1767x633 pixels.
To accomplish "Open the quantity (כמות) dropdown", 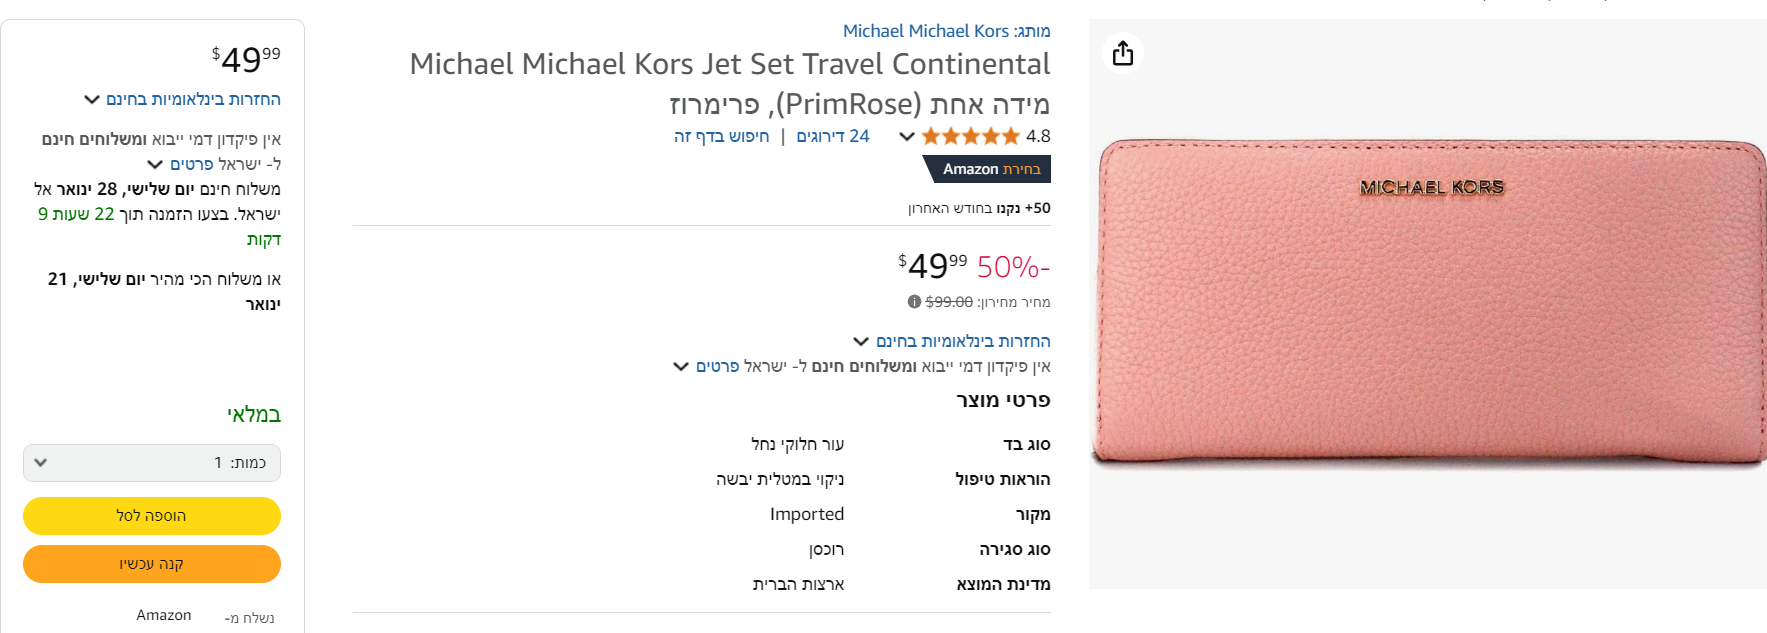I will coord(152,463).
